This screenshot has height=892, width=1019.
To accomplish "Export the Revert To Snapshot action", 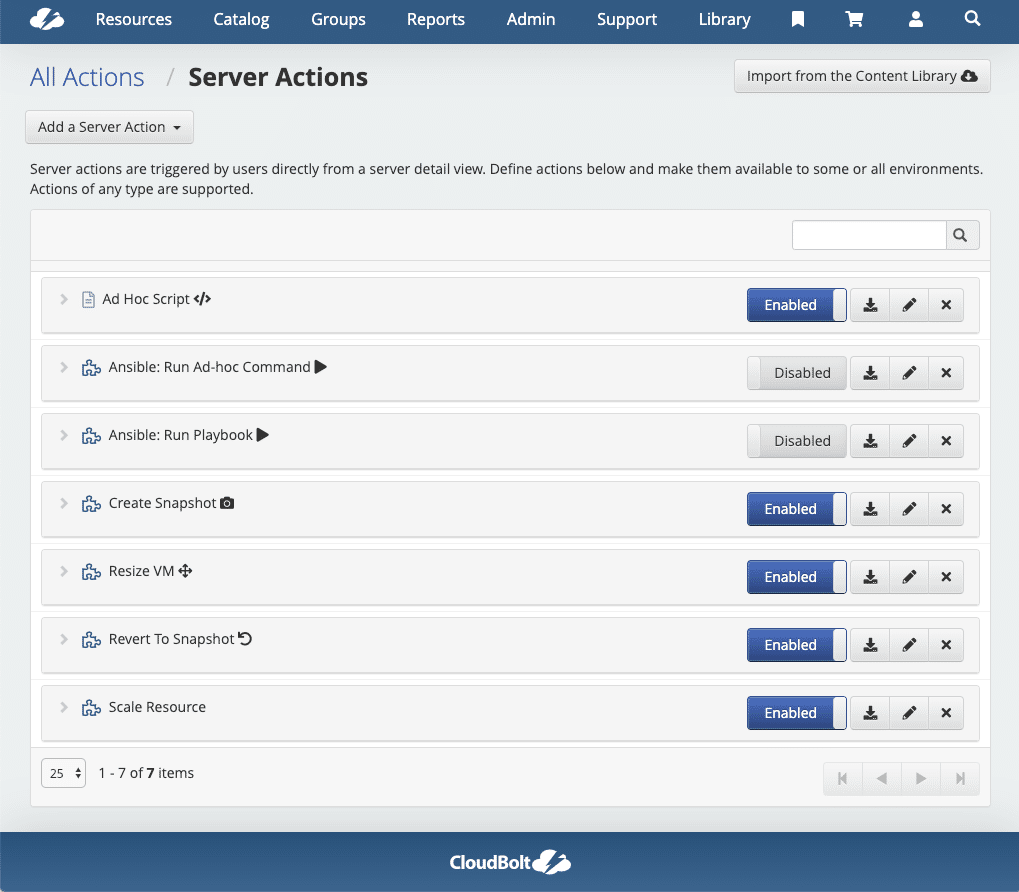I will click(870, 645).
